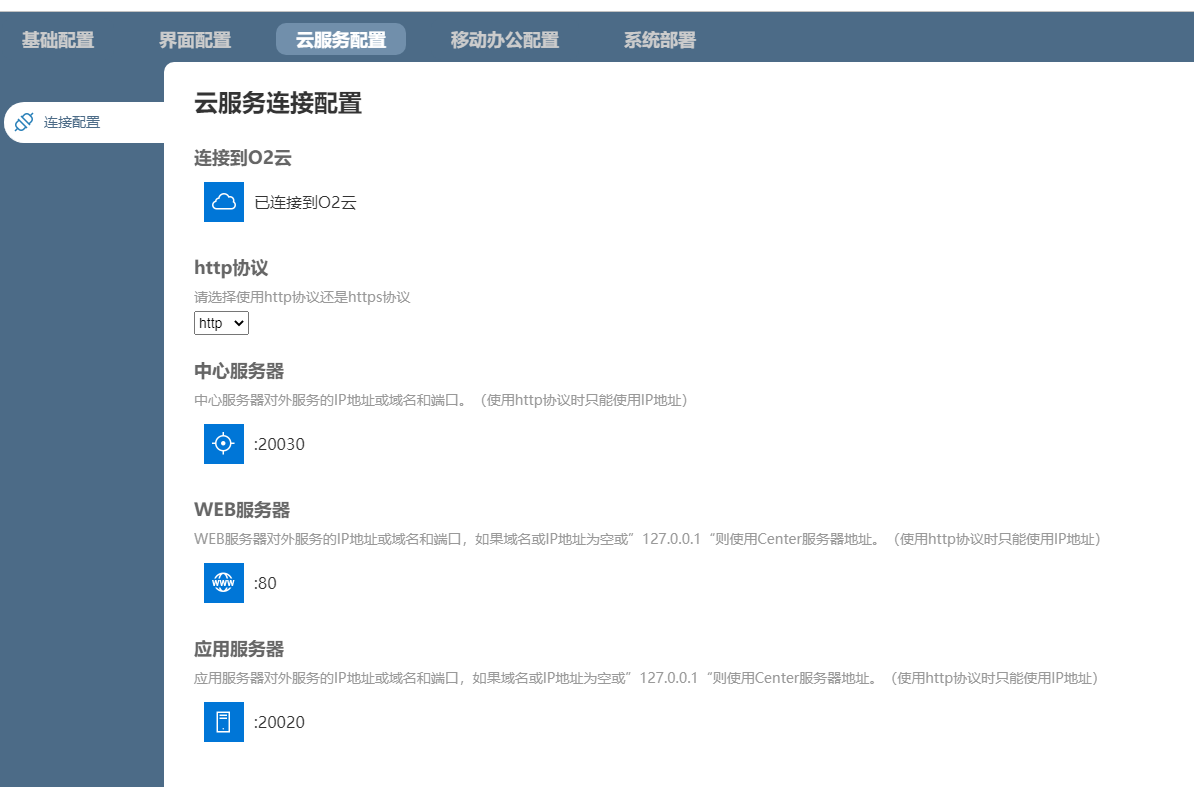Select 连接配置 label in the sidebar
The image size is (1194, 787).
pos(72,122)
